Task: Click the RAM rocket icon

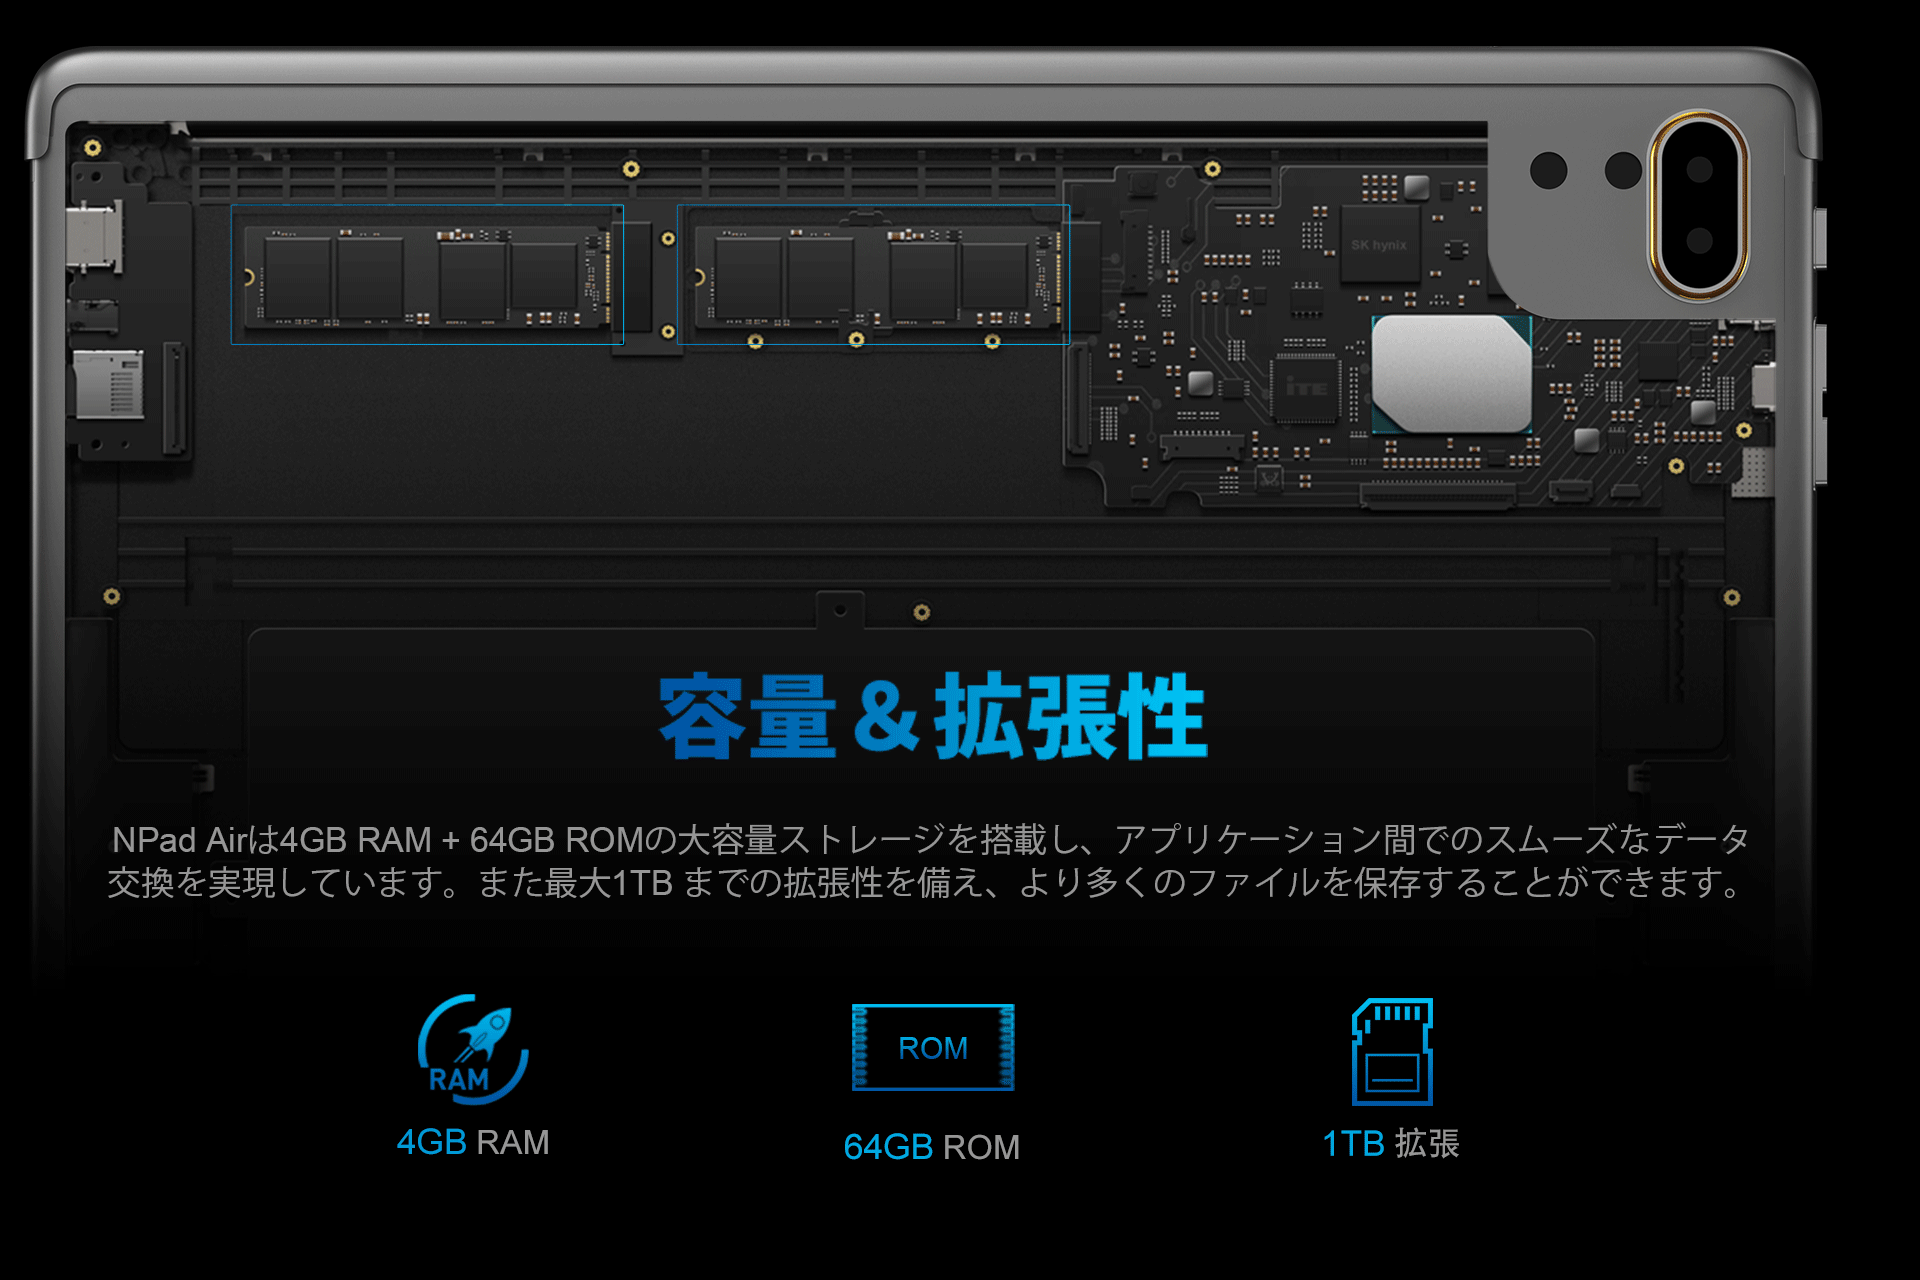Action: click(473, 1049)
